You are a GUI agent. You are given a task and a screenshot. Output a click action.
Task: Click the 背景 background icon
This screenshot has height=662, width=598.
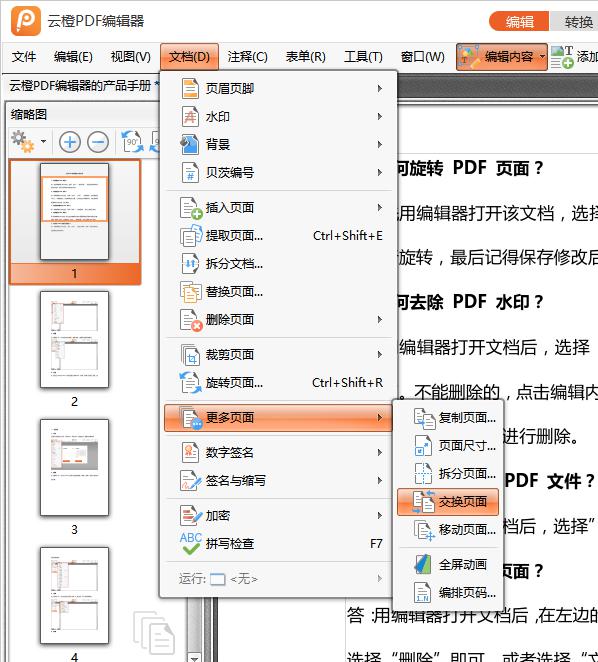coord(189,144)
